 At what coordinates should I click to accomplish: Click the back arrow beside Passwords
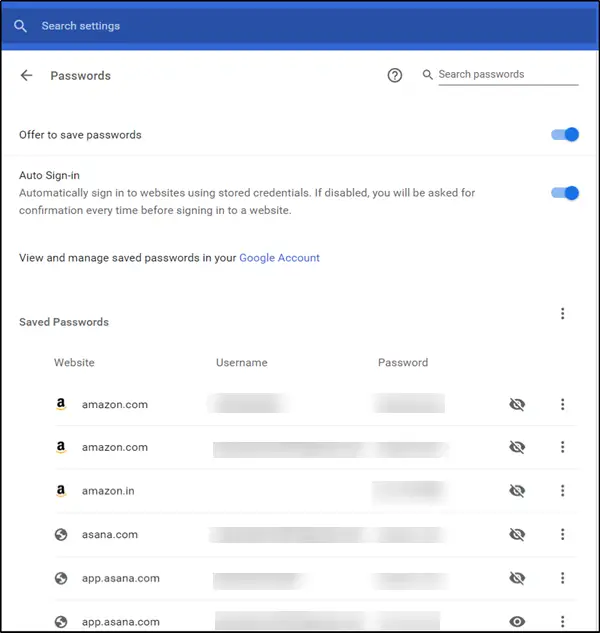click(x=27, y=76)
